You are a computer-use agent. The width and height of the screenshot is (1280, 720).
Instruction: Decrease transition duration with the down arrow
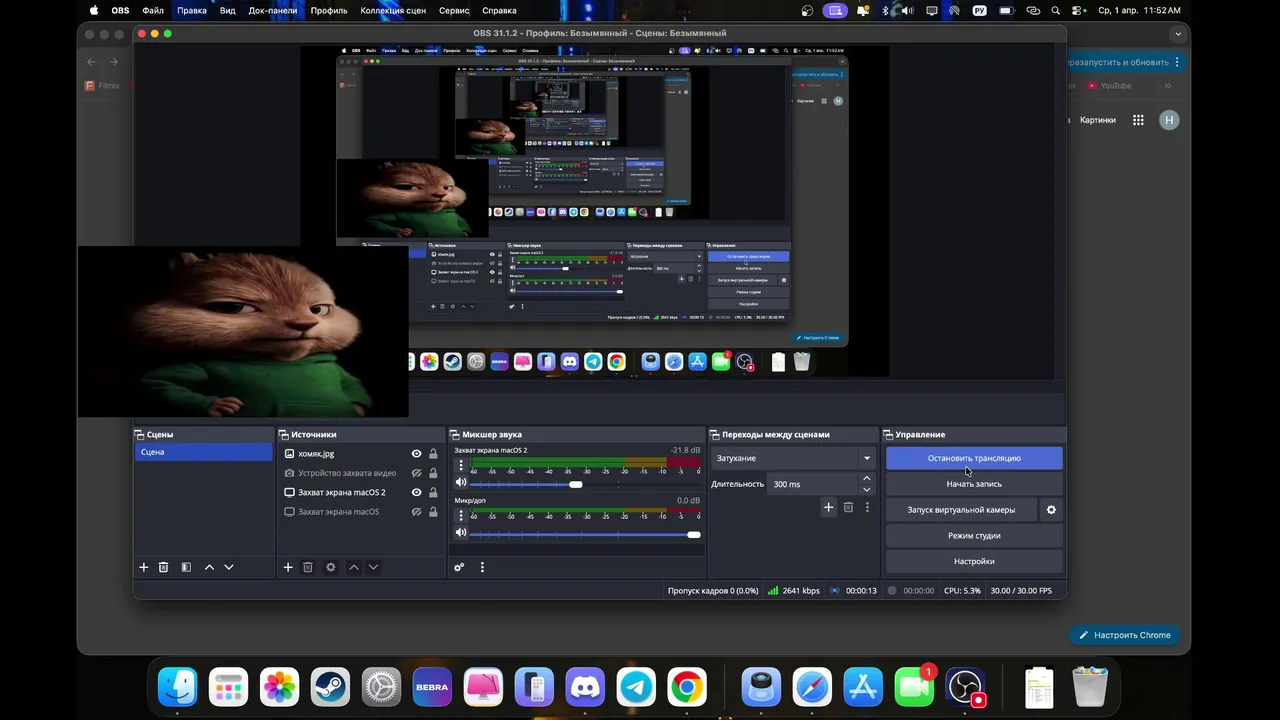pyautogui.click(x=867, y=490)
